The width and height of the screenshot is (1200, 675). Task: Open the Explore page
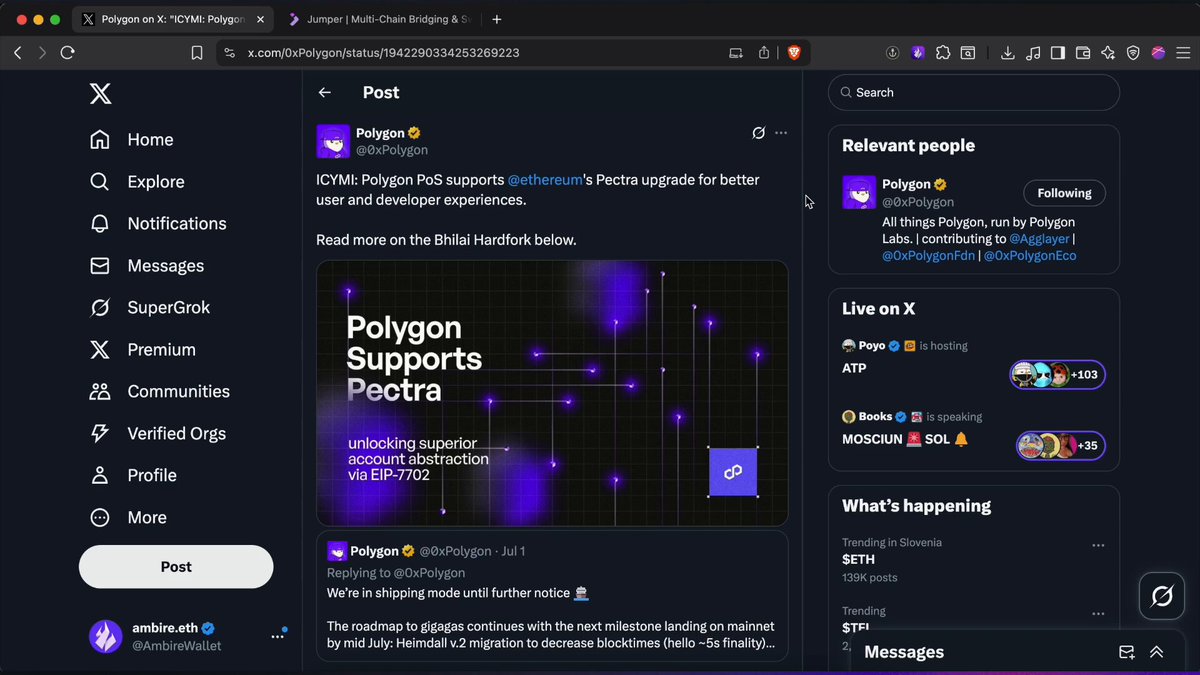click(137, 182)
